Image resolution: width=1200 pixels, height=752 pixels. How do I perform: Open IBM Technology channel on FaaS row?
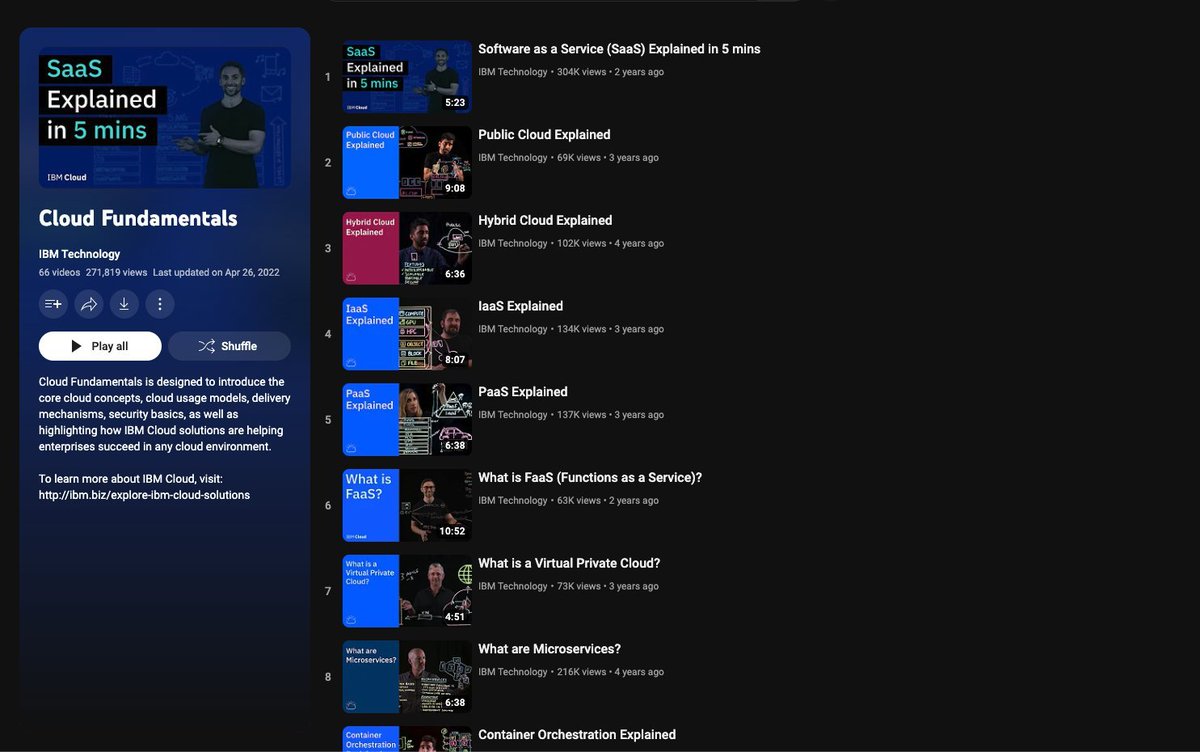(x=513, y=501)
